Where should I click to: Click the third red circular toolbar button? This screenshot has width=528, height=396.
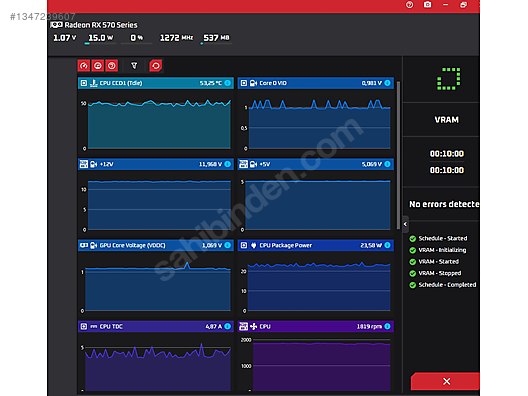112,66
